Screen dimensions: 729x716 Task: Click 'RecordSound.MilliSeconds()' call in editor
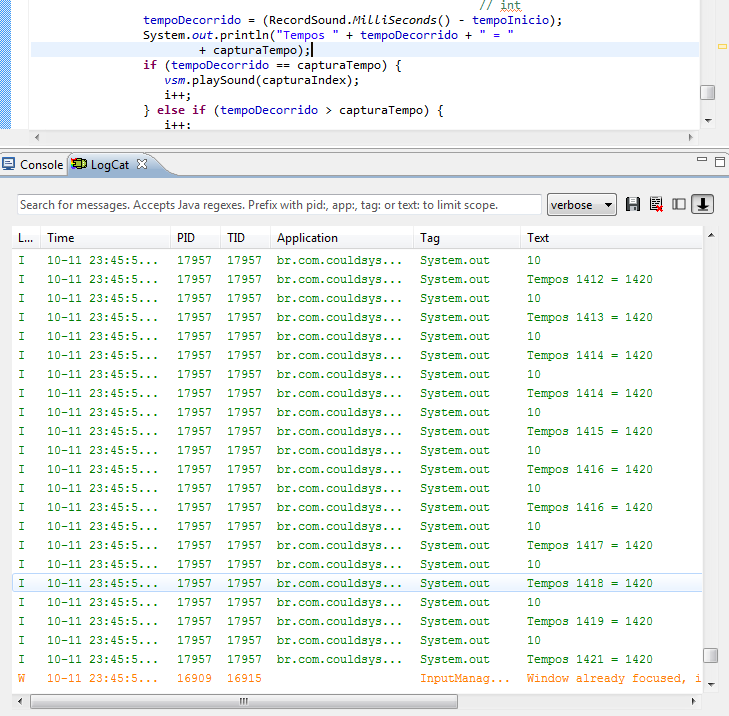click(359, 20)
